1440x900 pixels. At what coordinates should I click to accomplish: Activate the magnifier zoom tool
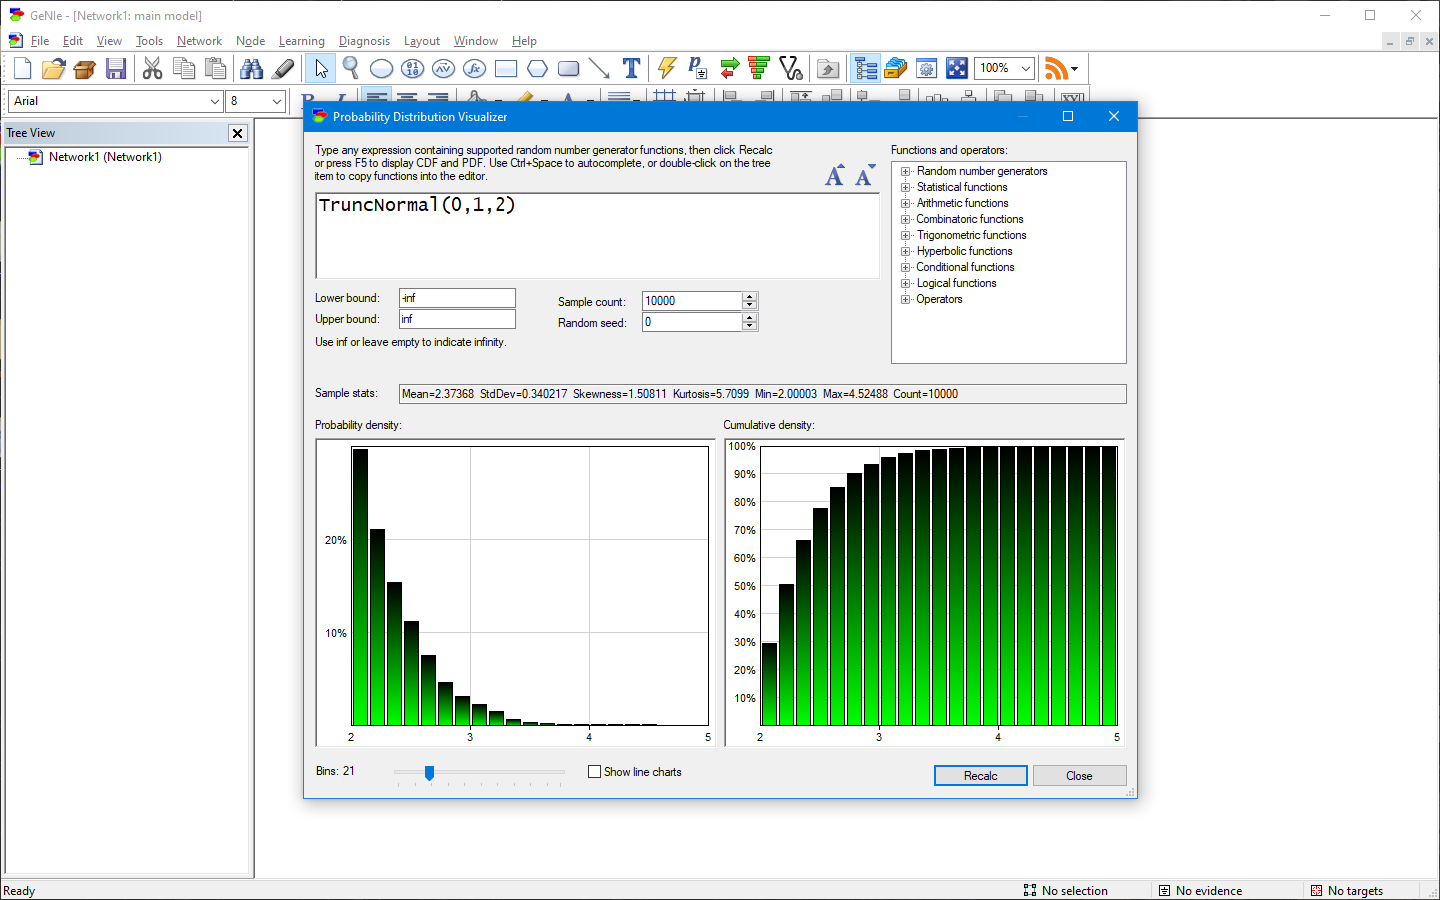[351, 68]
